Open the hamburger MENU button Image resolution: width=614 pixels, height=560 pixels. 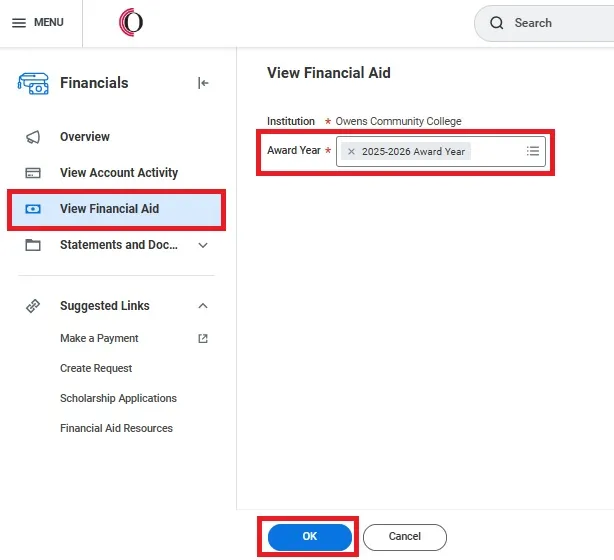click(37, 22)
